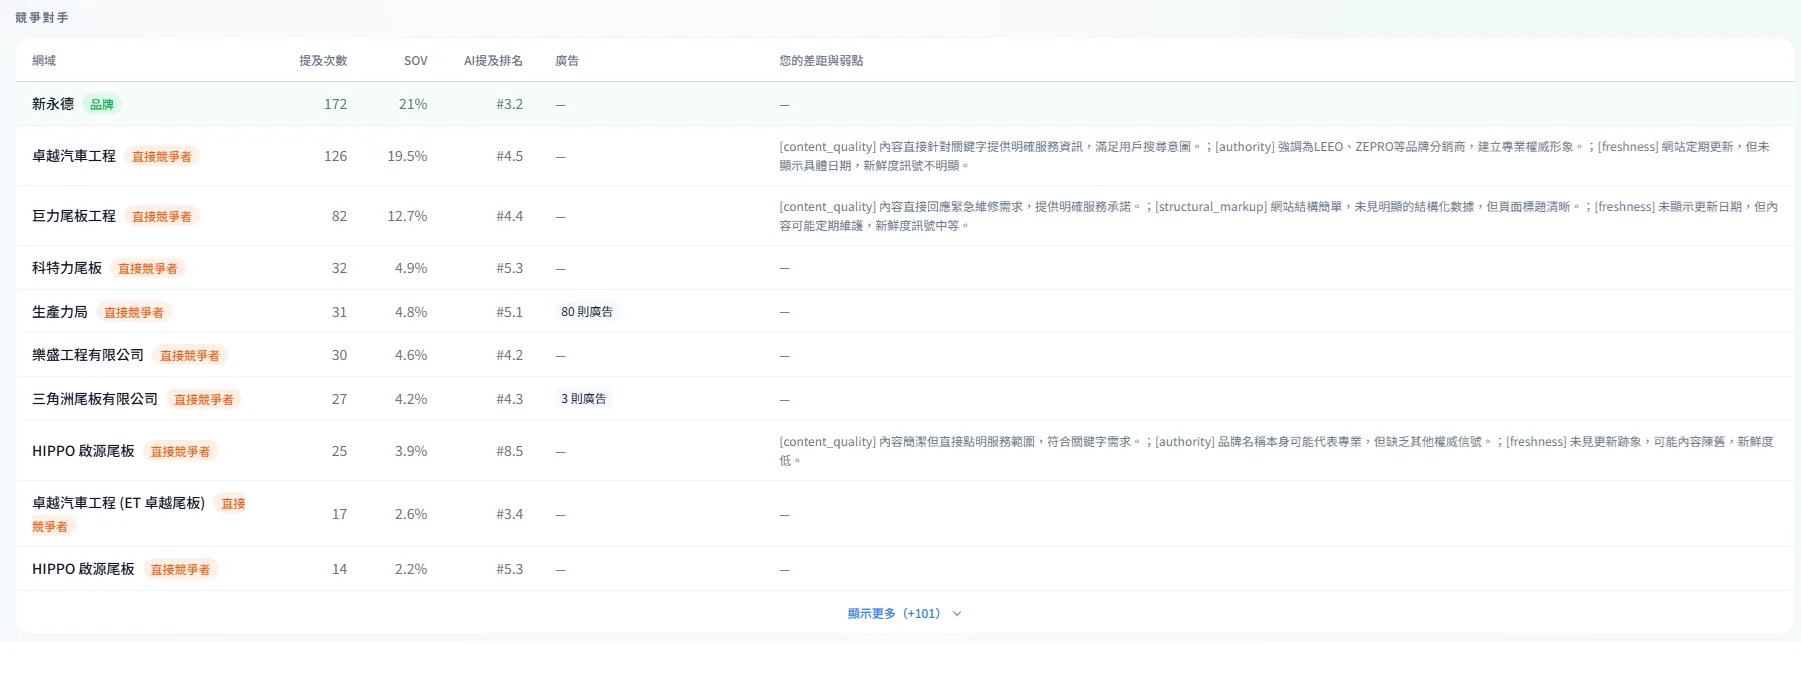1801x676 pixels.
Task: Click the 4.9% SOV value
Action: click(x=411, y=268)
